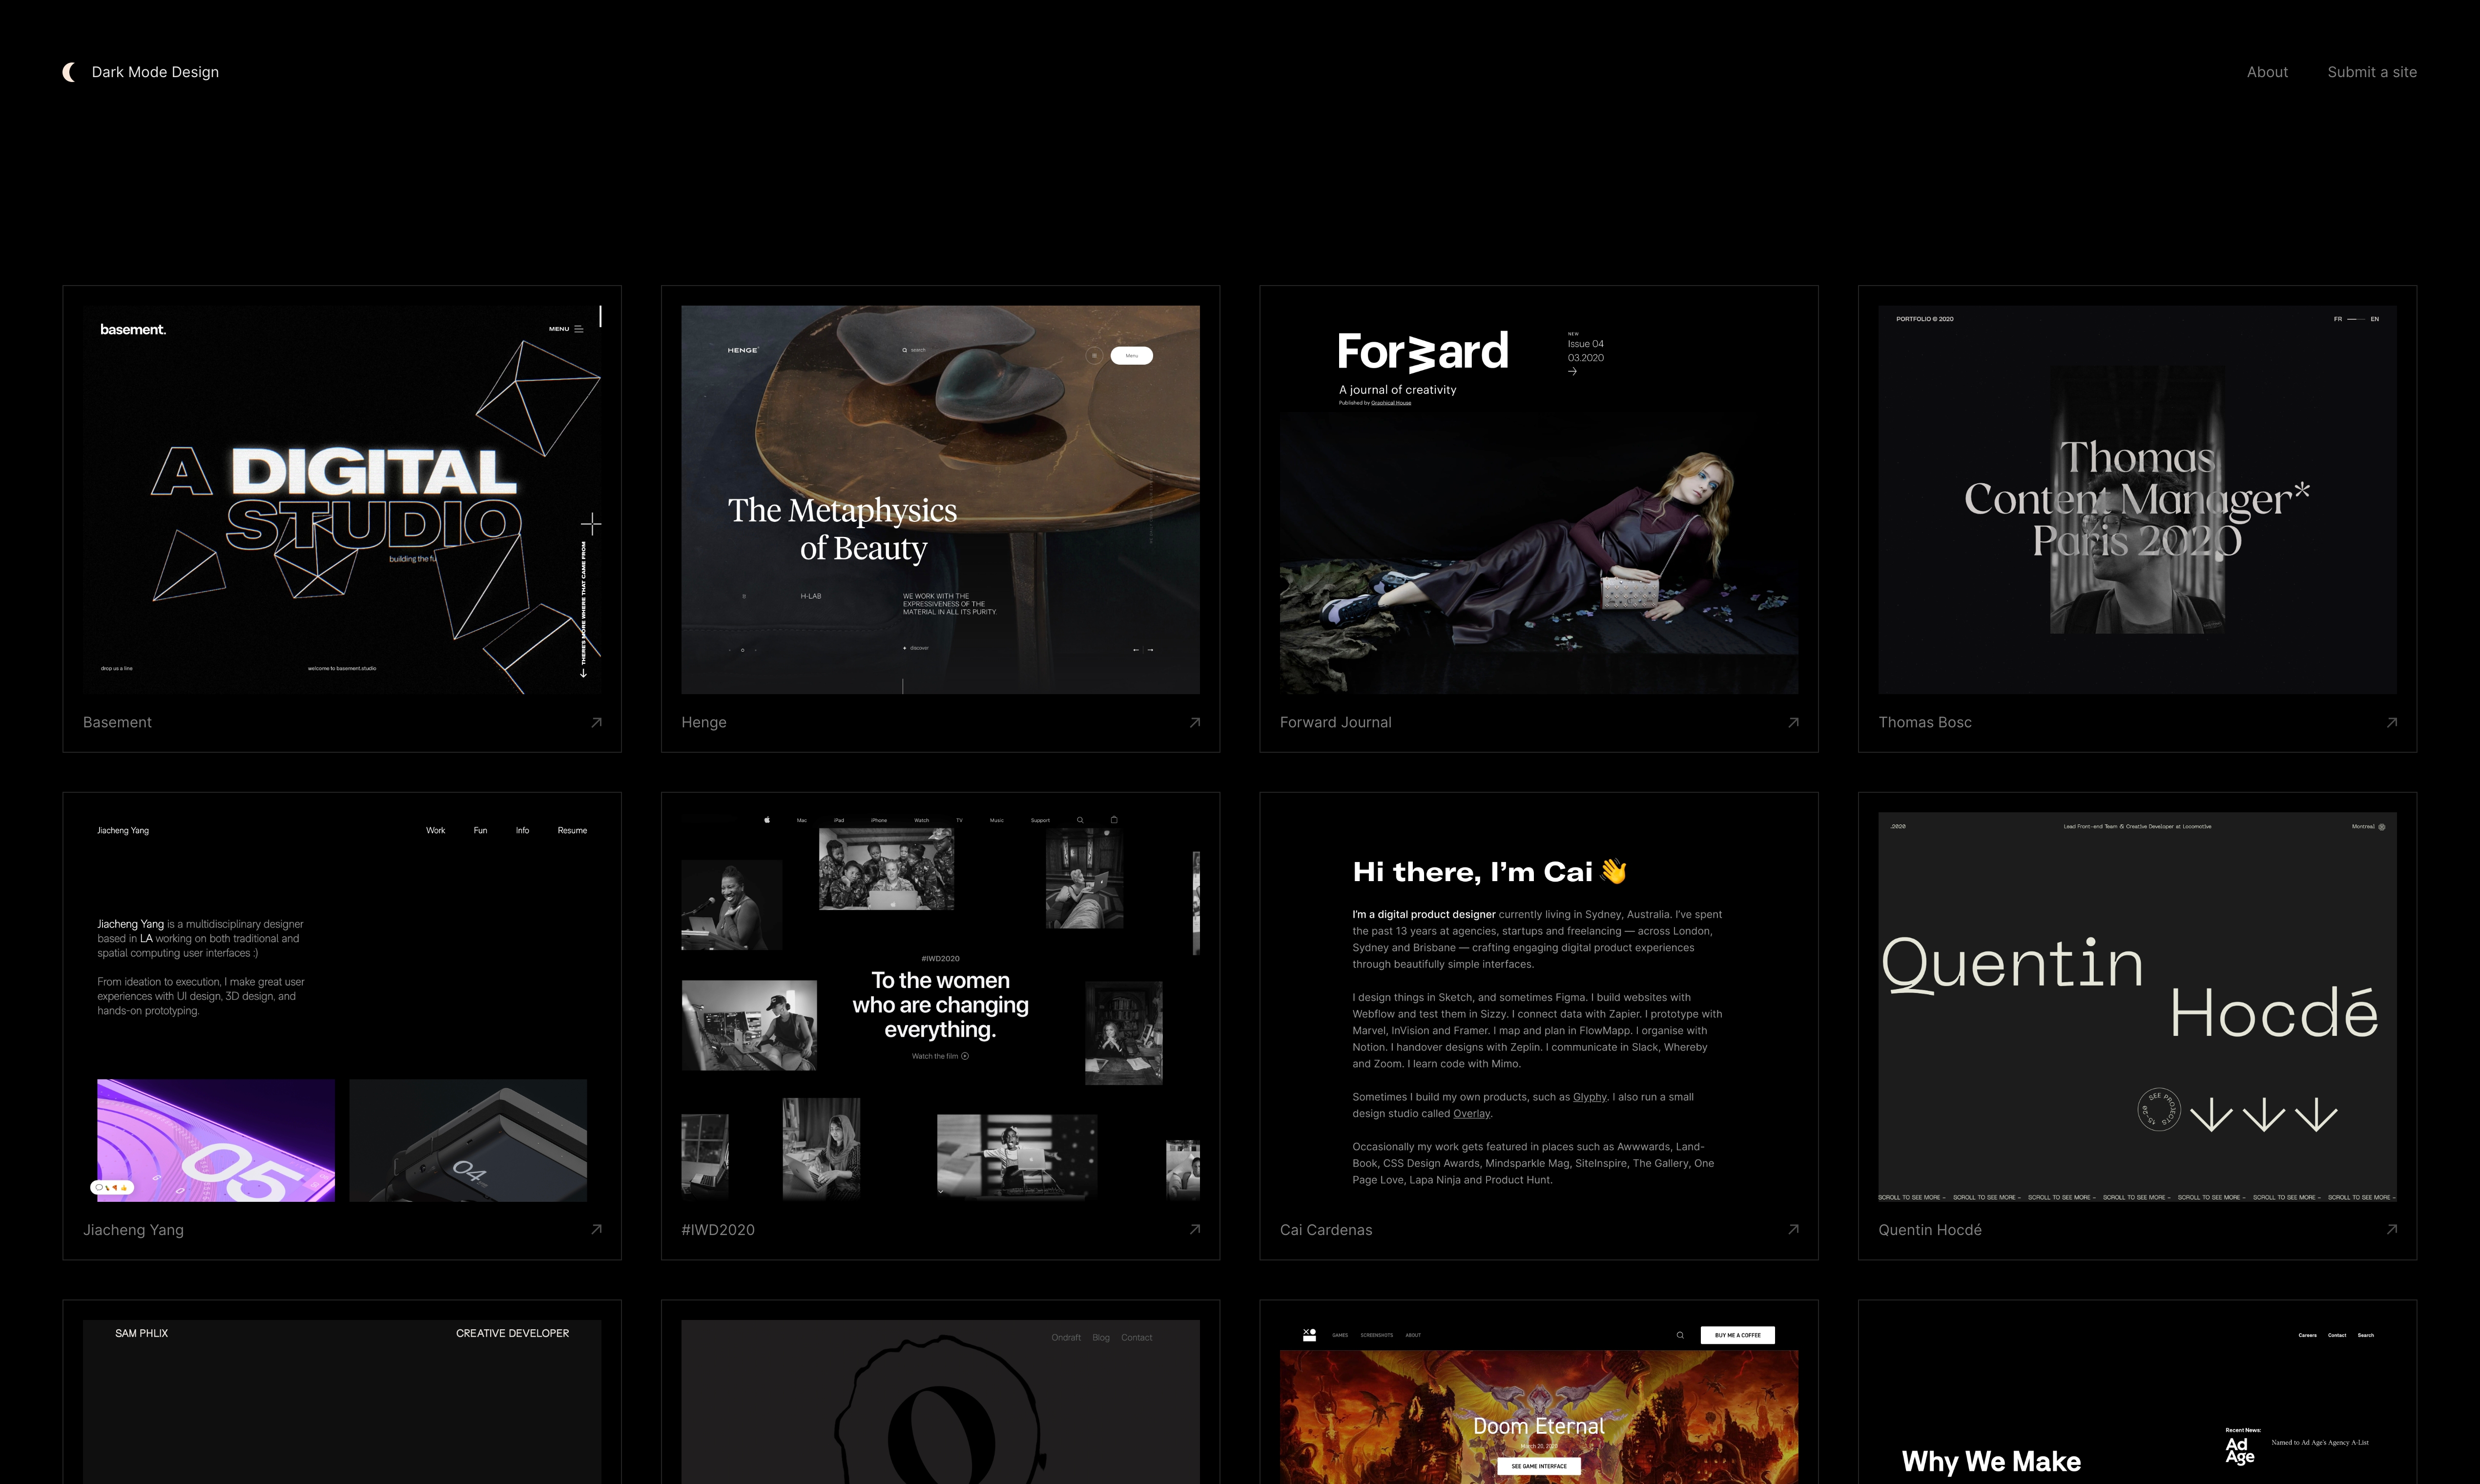Viewport: 2480px width, 1484px height.
Task: Click the 'Submit a site' link
Action: pos(2372,71)
